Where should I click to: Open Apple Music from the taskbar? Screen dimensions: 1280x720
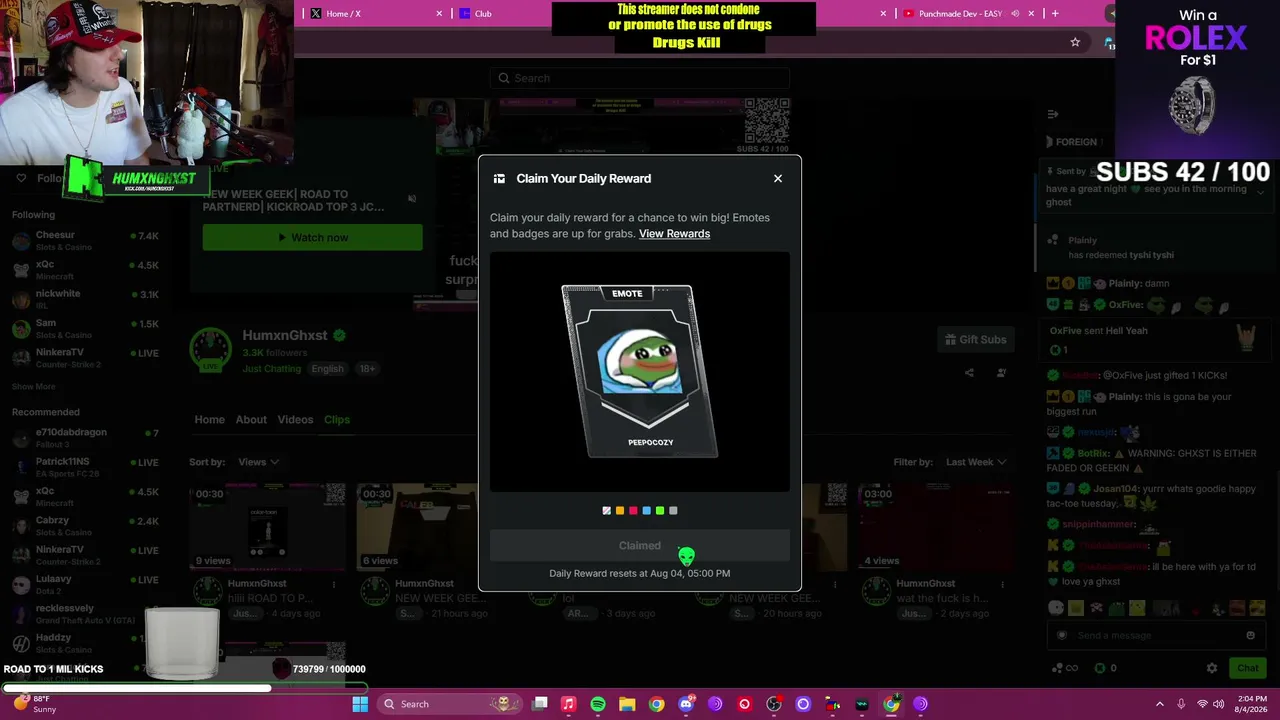pos(568,704)
